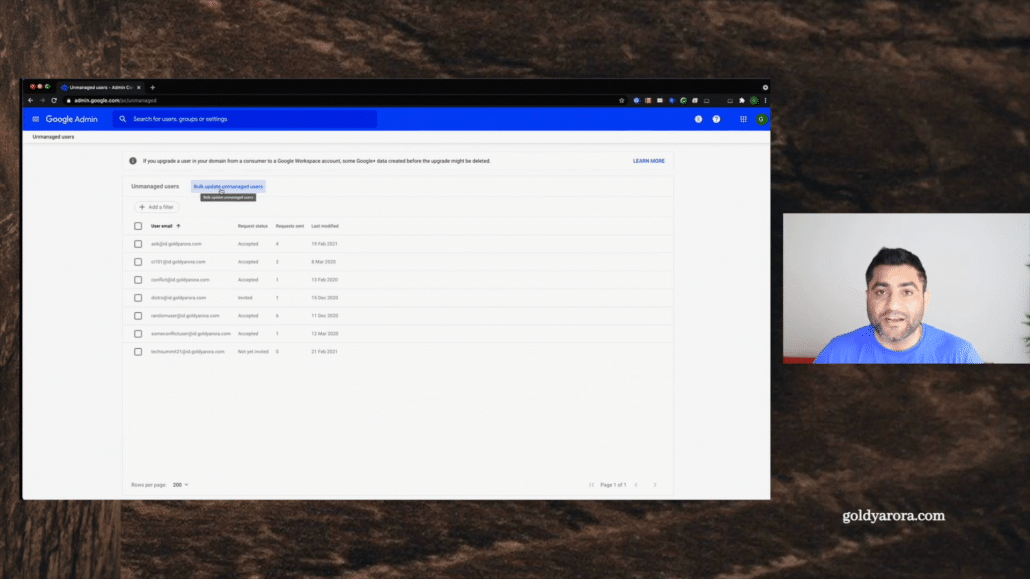Open the Chrome three-dot menu
Viewport: 1030px width, 579px height.
pos(765,101)
